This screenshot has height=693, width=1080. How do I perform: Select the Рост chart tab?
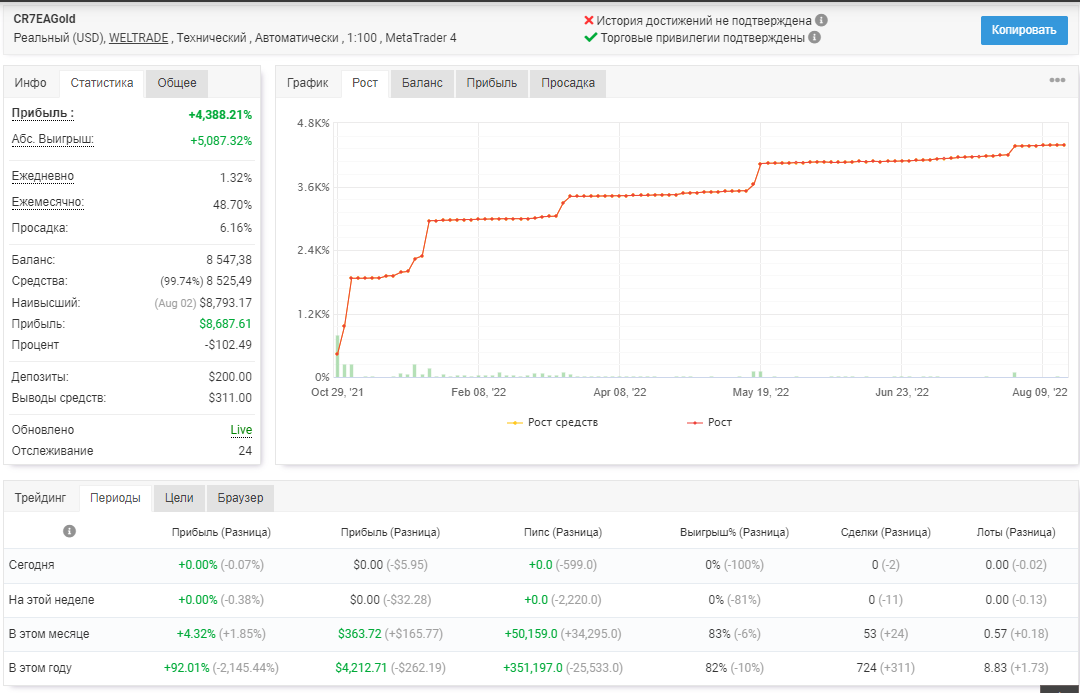(365, 83)
